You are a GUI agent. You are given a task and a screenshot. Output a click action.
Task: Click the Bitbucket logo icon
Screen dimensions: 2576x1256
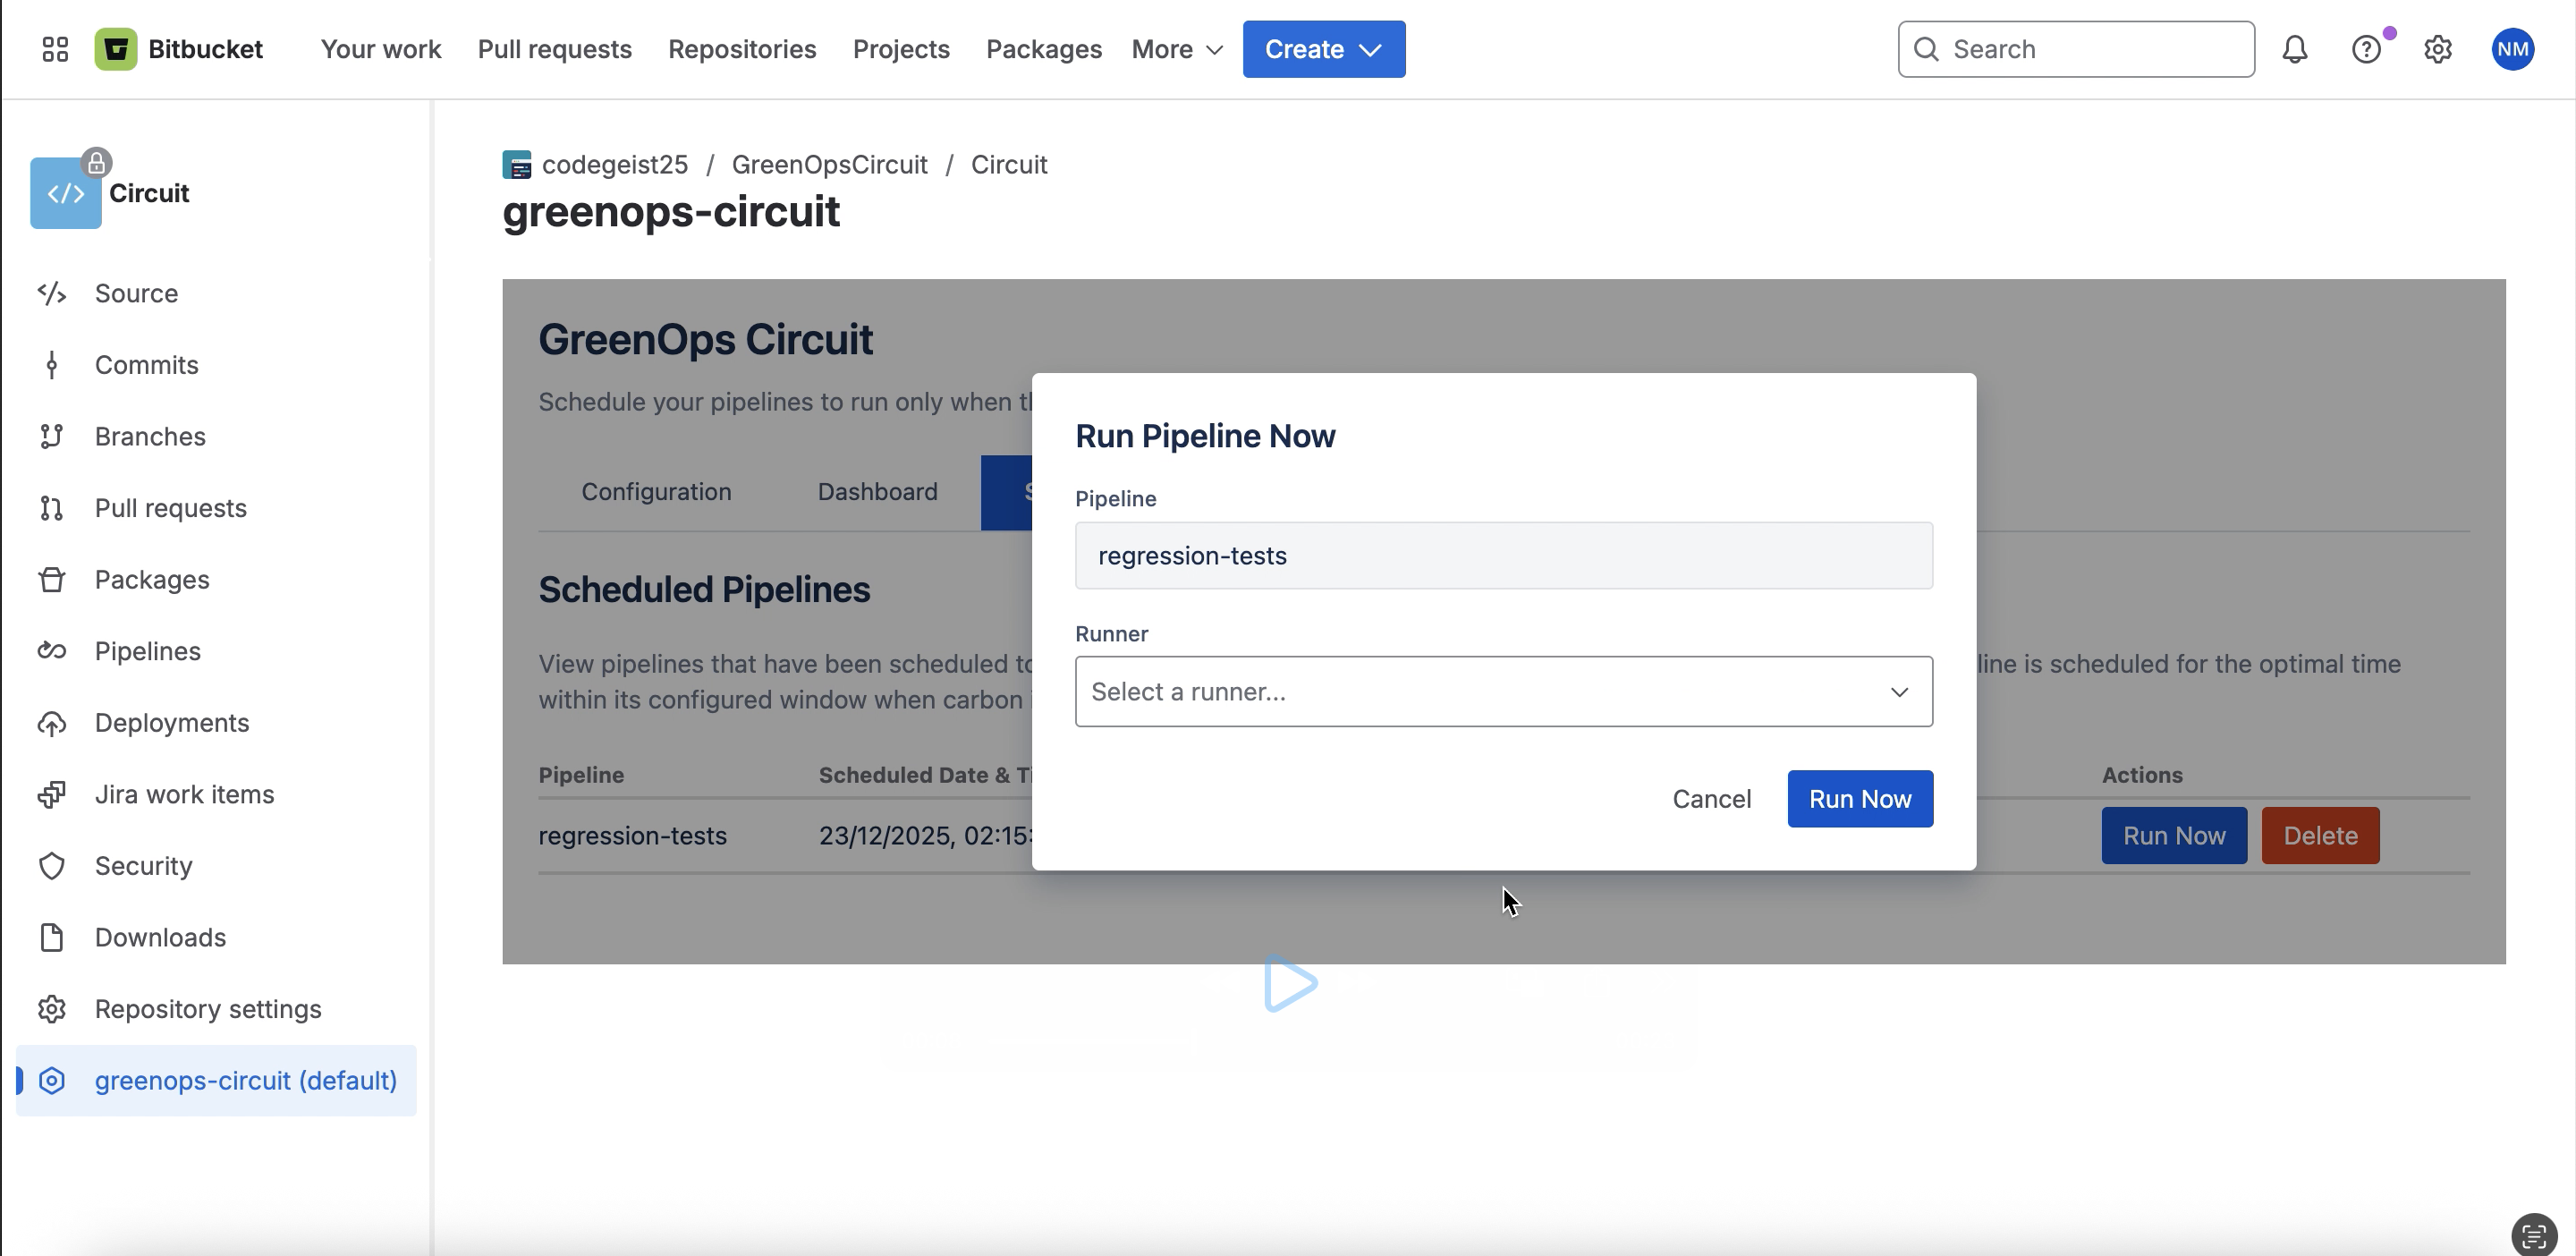pos(116,49)
